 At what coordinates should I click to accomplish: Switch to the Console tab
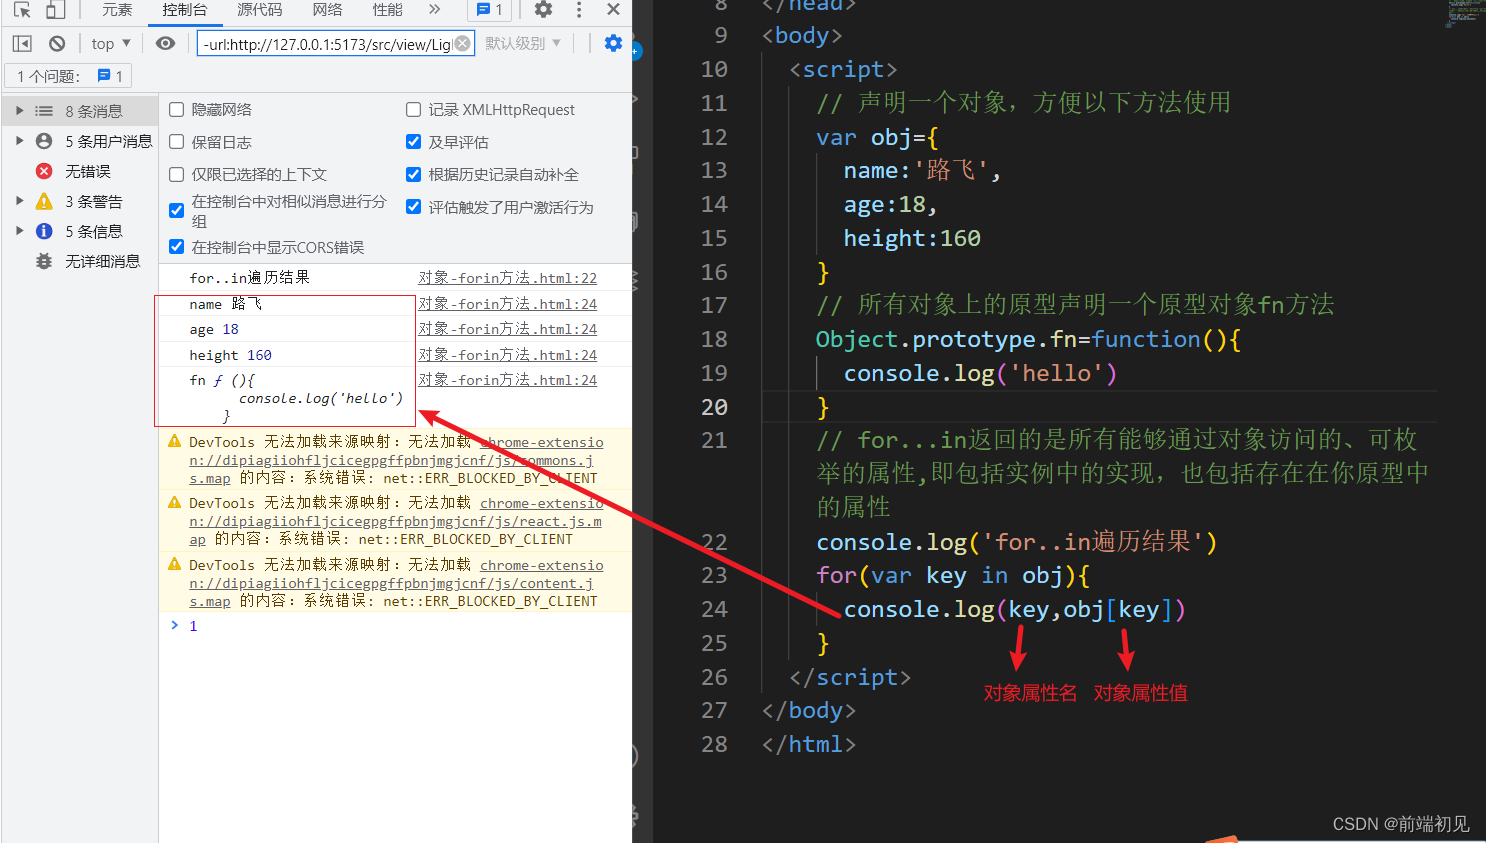click(x=185, y=9)
